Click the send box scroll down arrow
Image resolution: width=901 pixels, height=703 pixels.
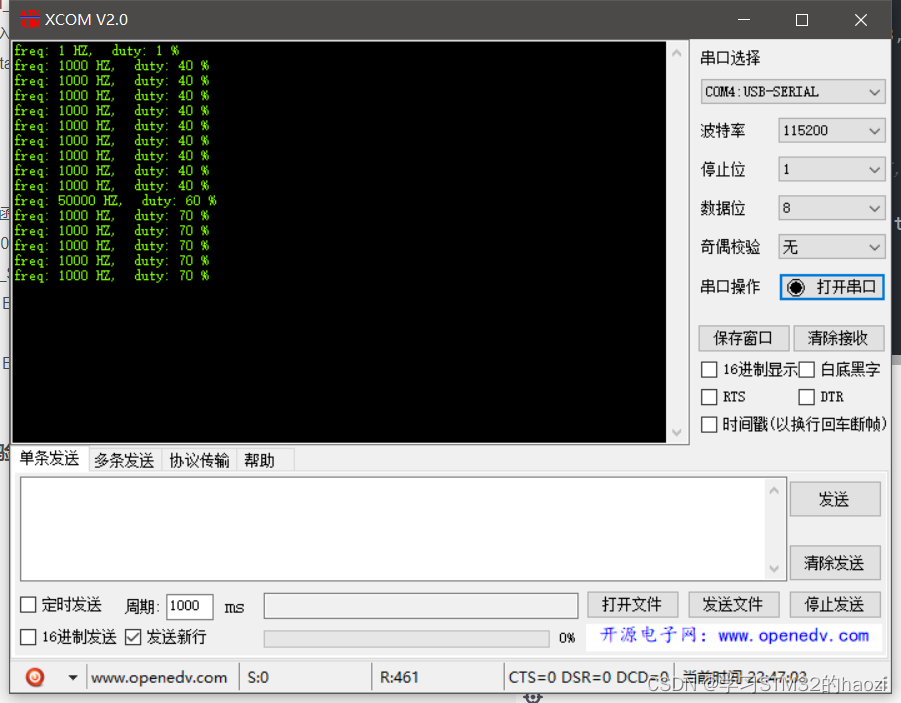pos(774,568)
